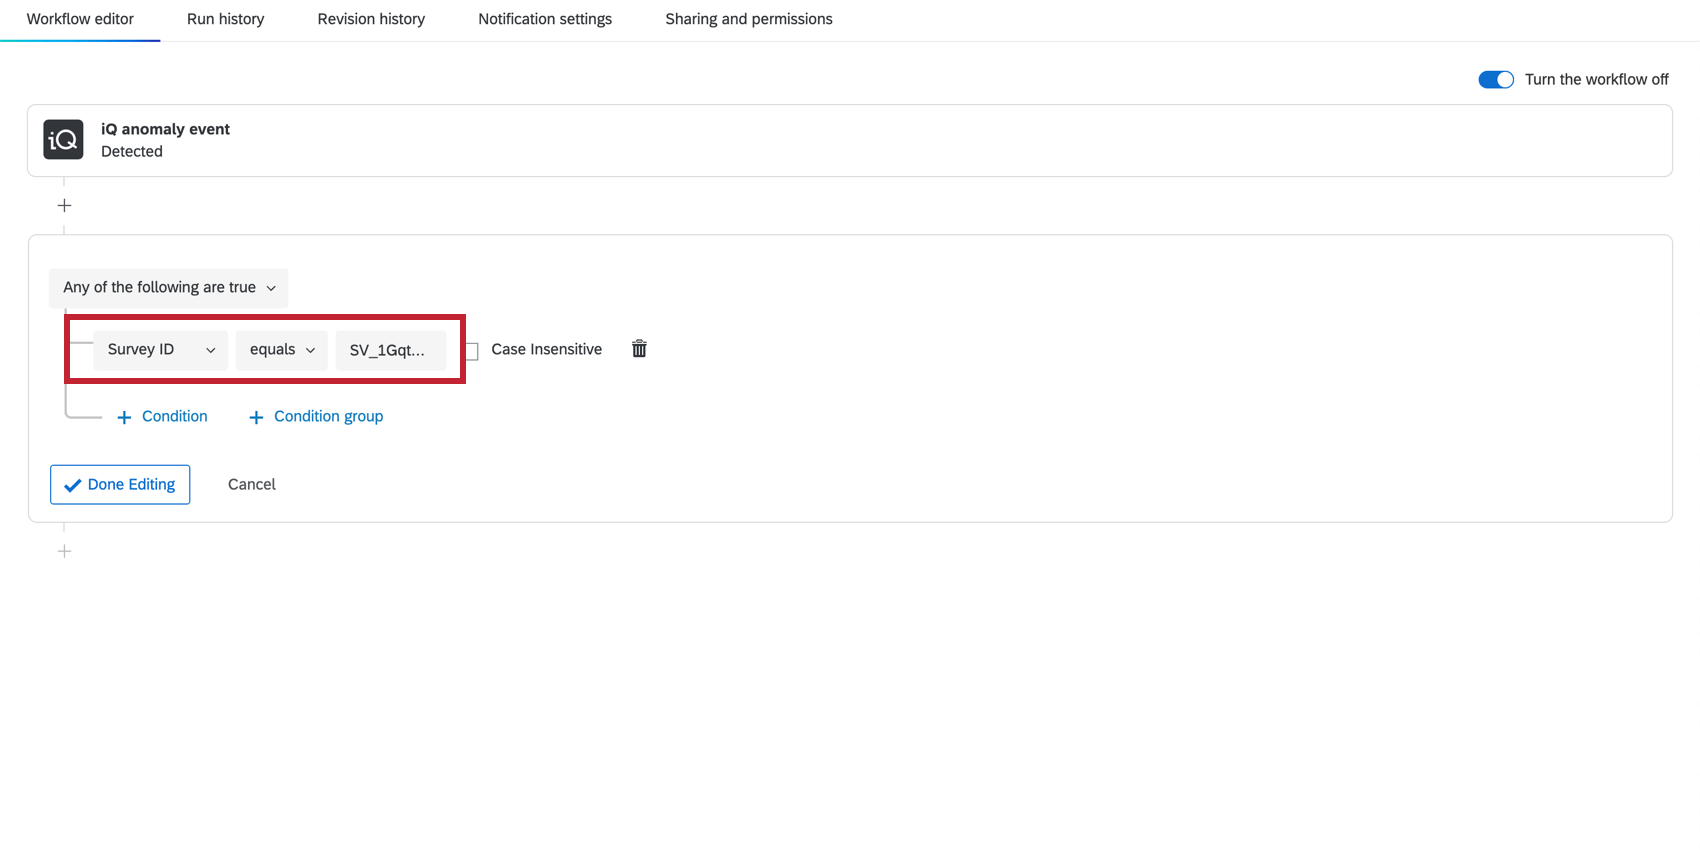Click the Detected status text
1700x850 pixels.
(132, 151)
